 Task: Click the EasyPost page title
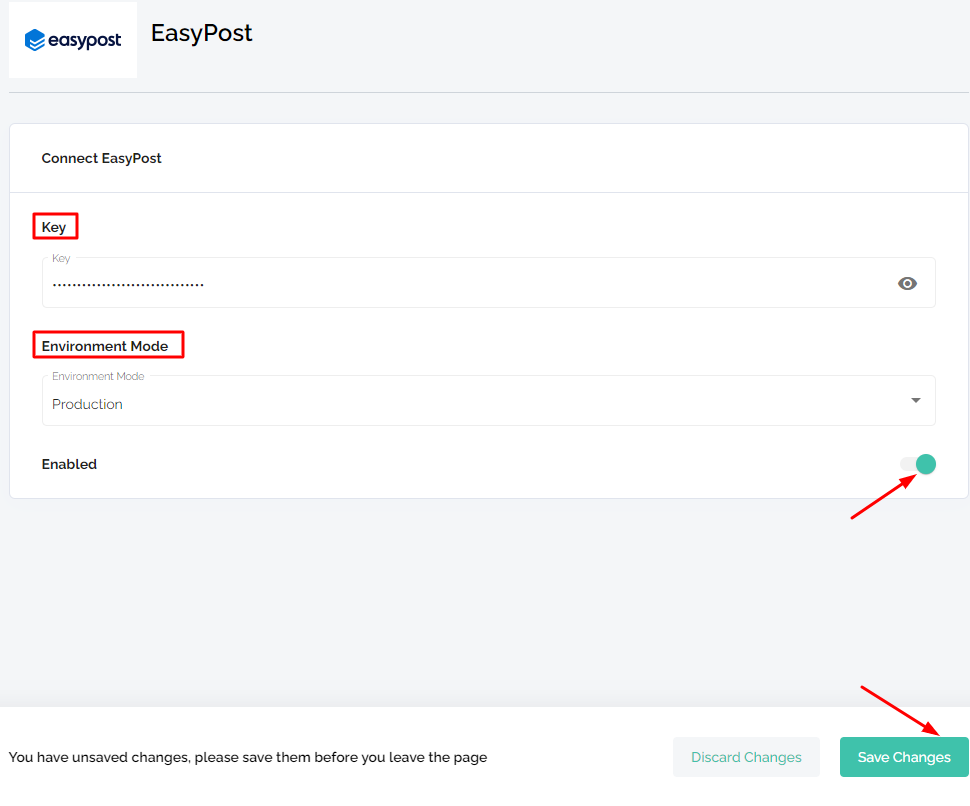(x=202, y=33)
